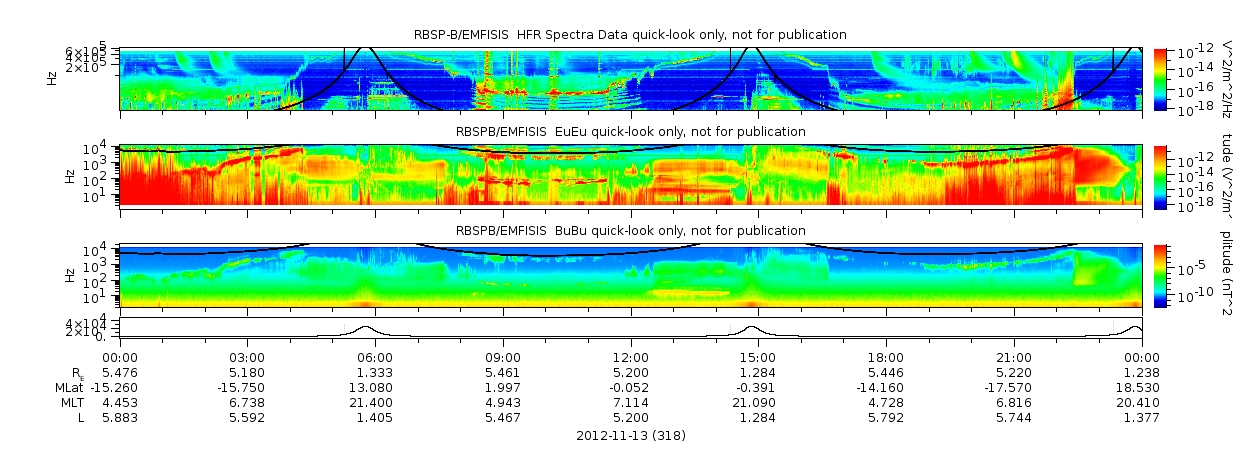Click the (nT^2 amplitude unit label
This screenshot has height=449, width=1250.
coord(1228,275)
